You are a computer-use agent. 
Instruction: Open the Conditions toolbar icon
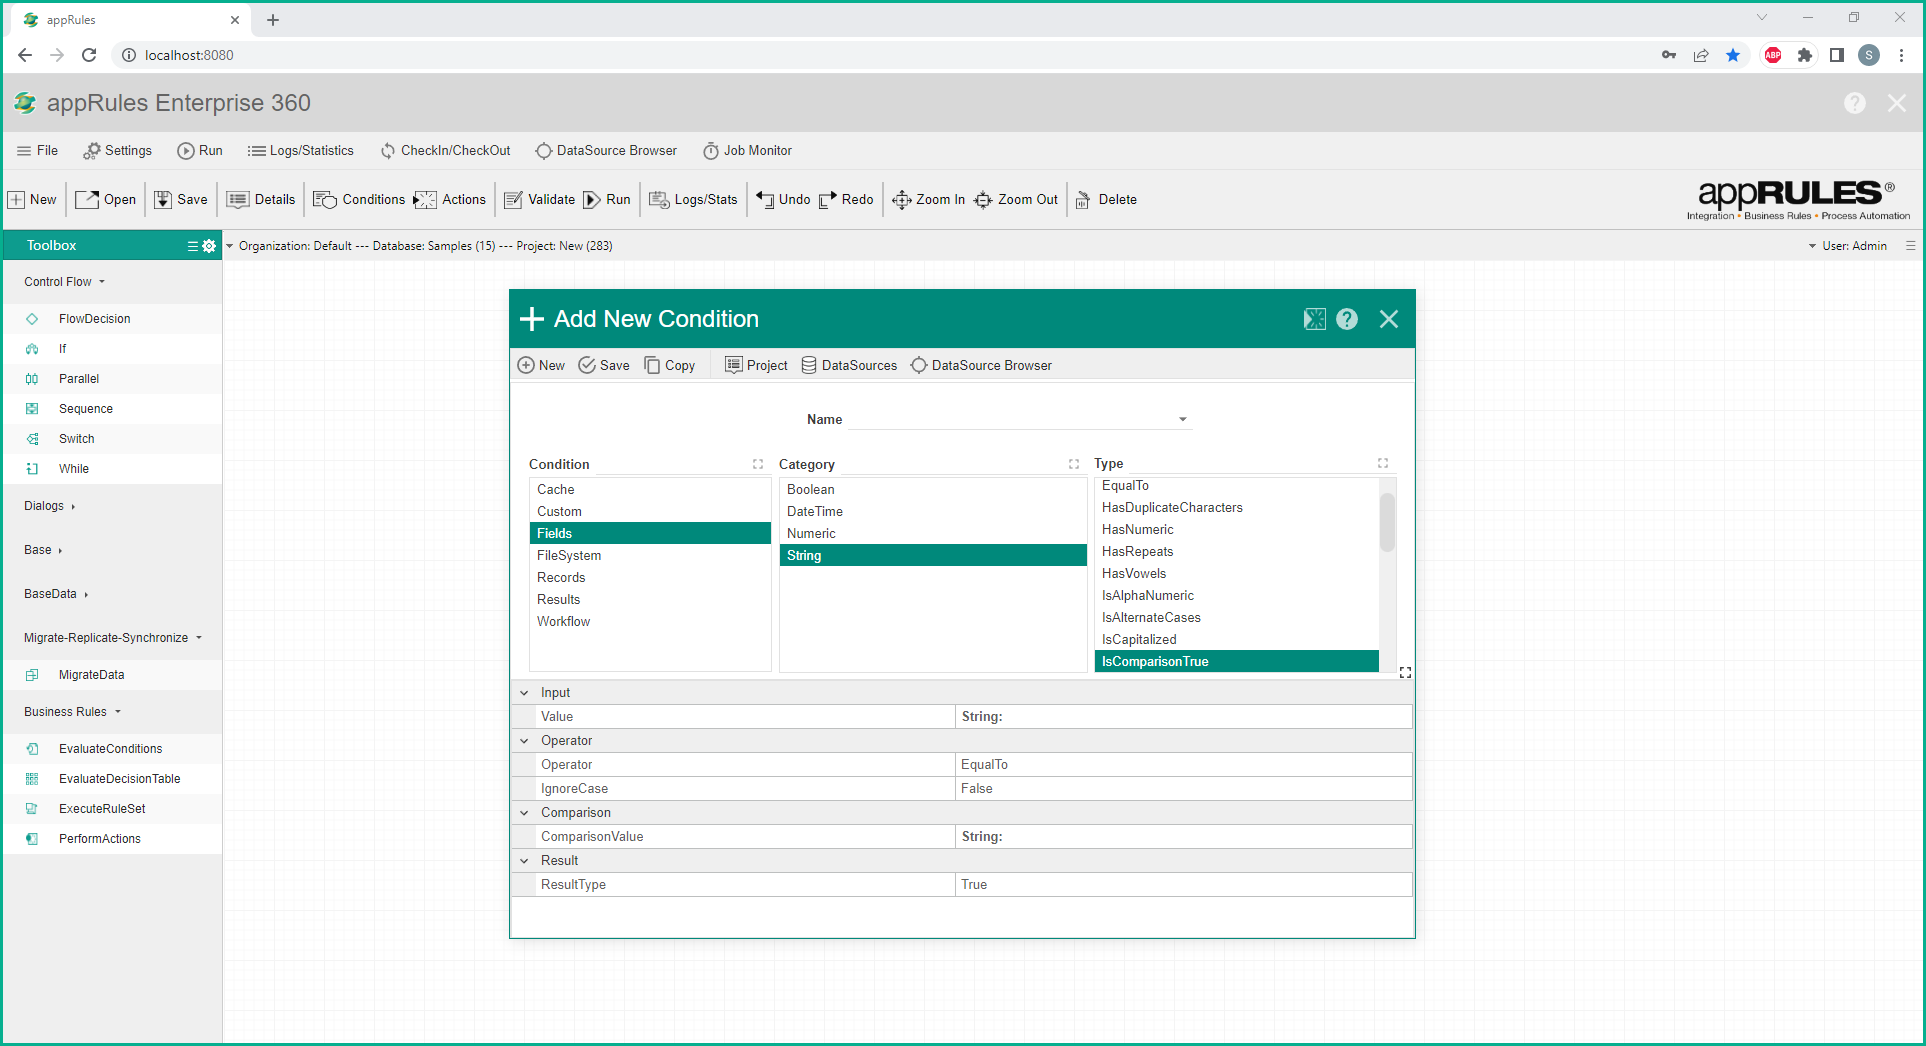click(x=325, y=200)
